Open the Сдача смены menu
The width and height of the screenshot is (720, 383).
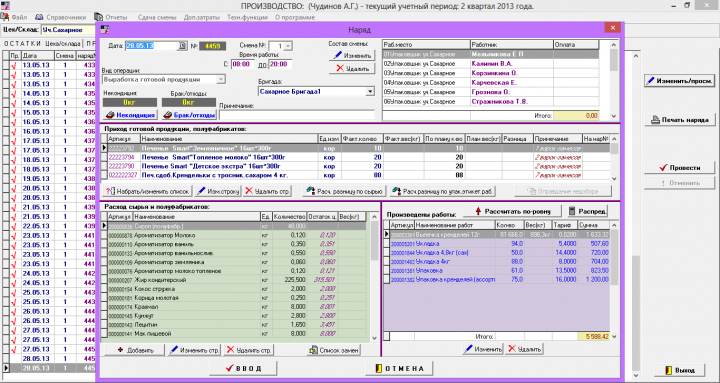point(157,17)
